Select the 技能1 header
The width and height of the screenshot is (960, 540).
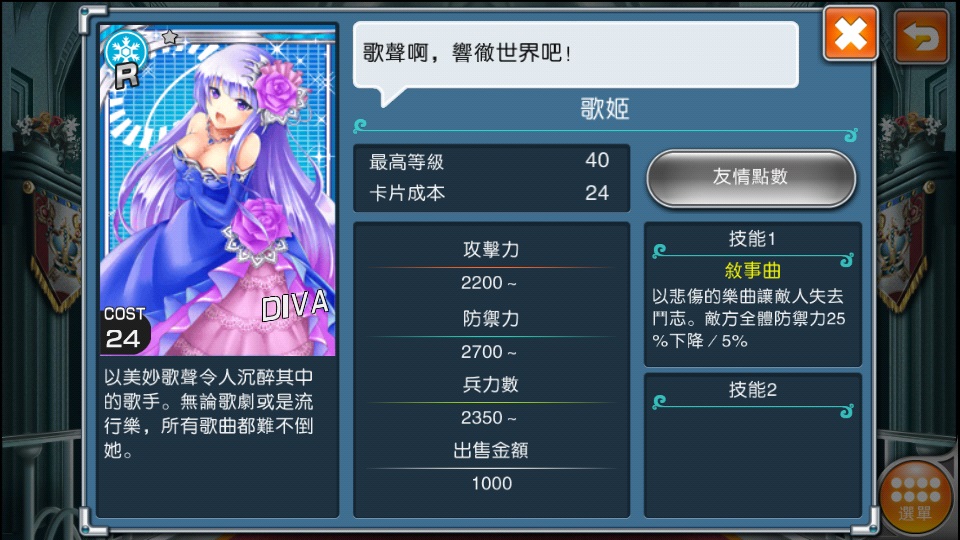pyautogui.click(x=752, y=239)
